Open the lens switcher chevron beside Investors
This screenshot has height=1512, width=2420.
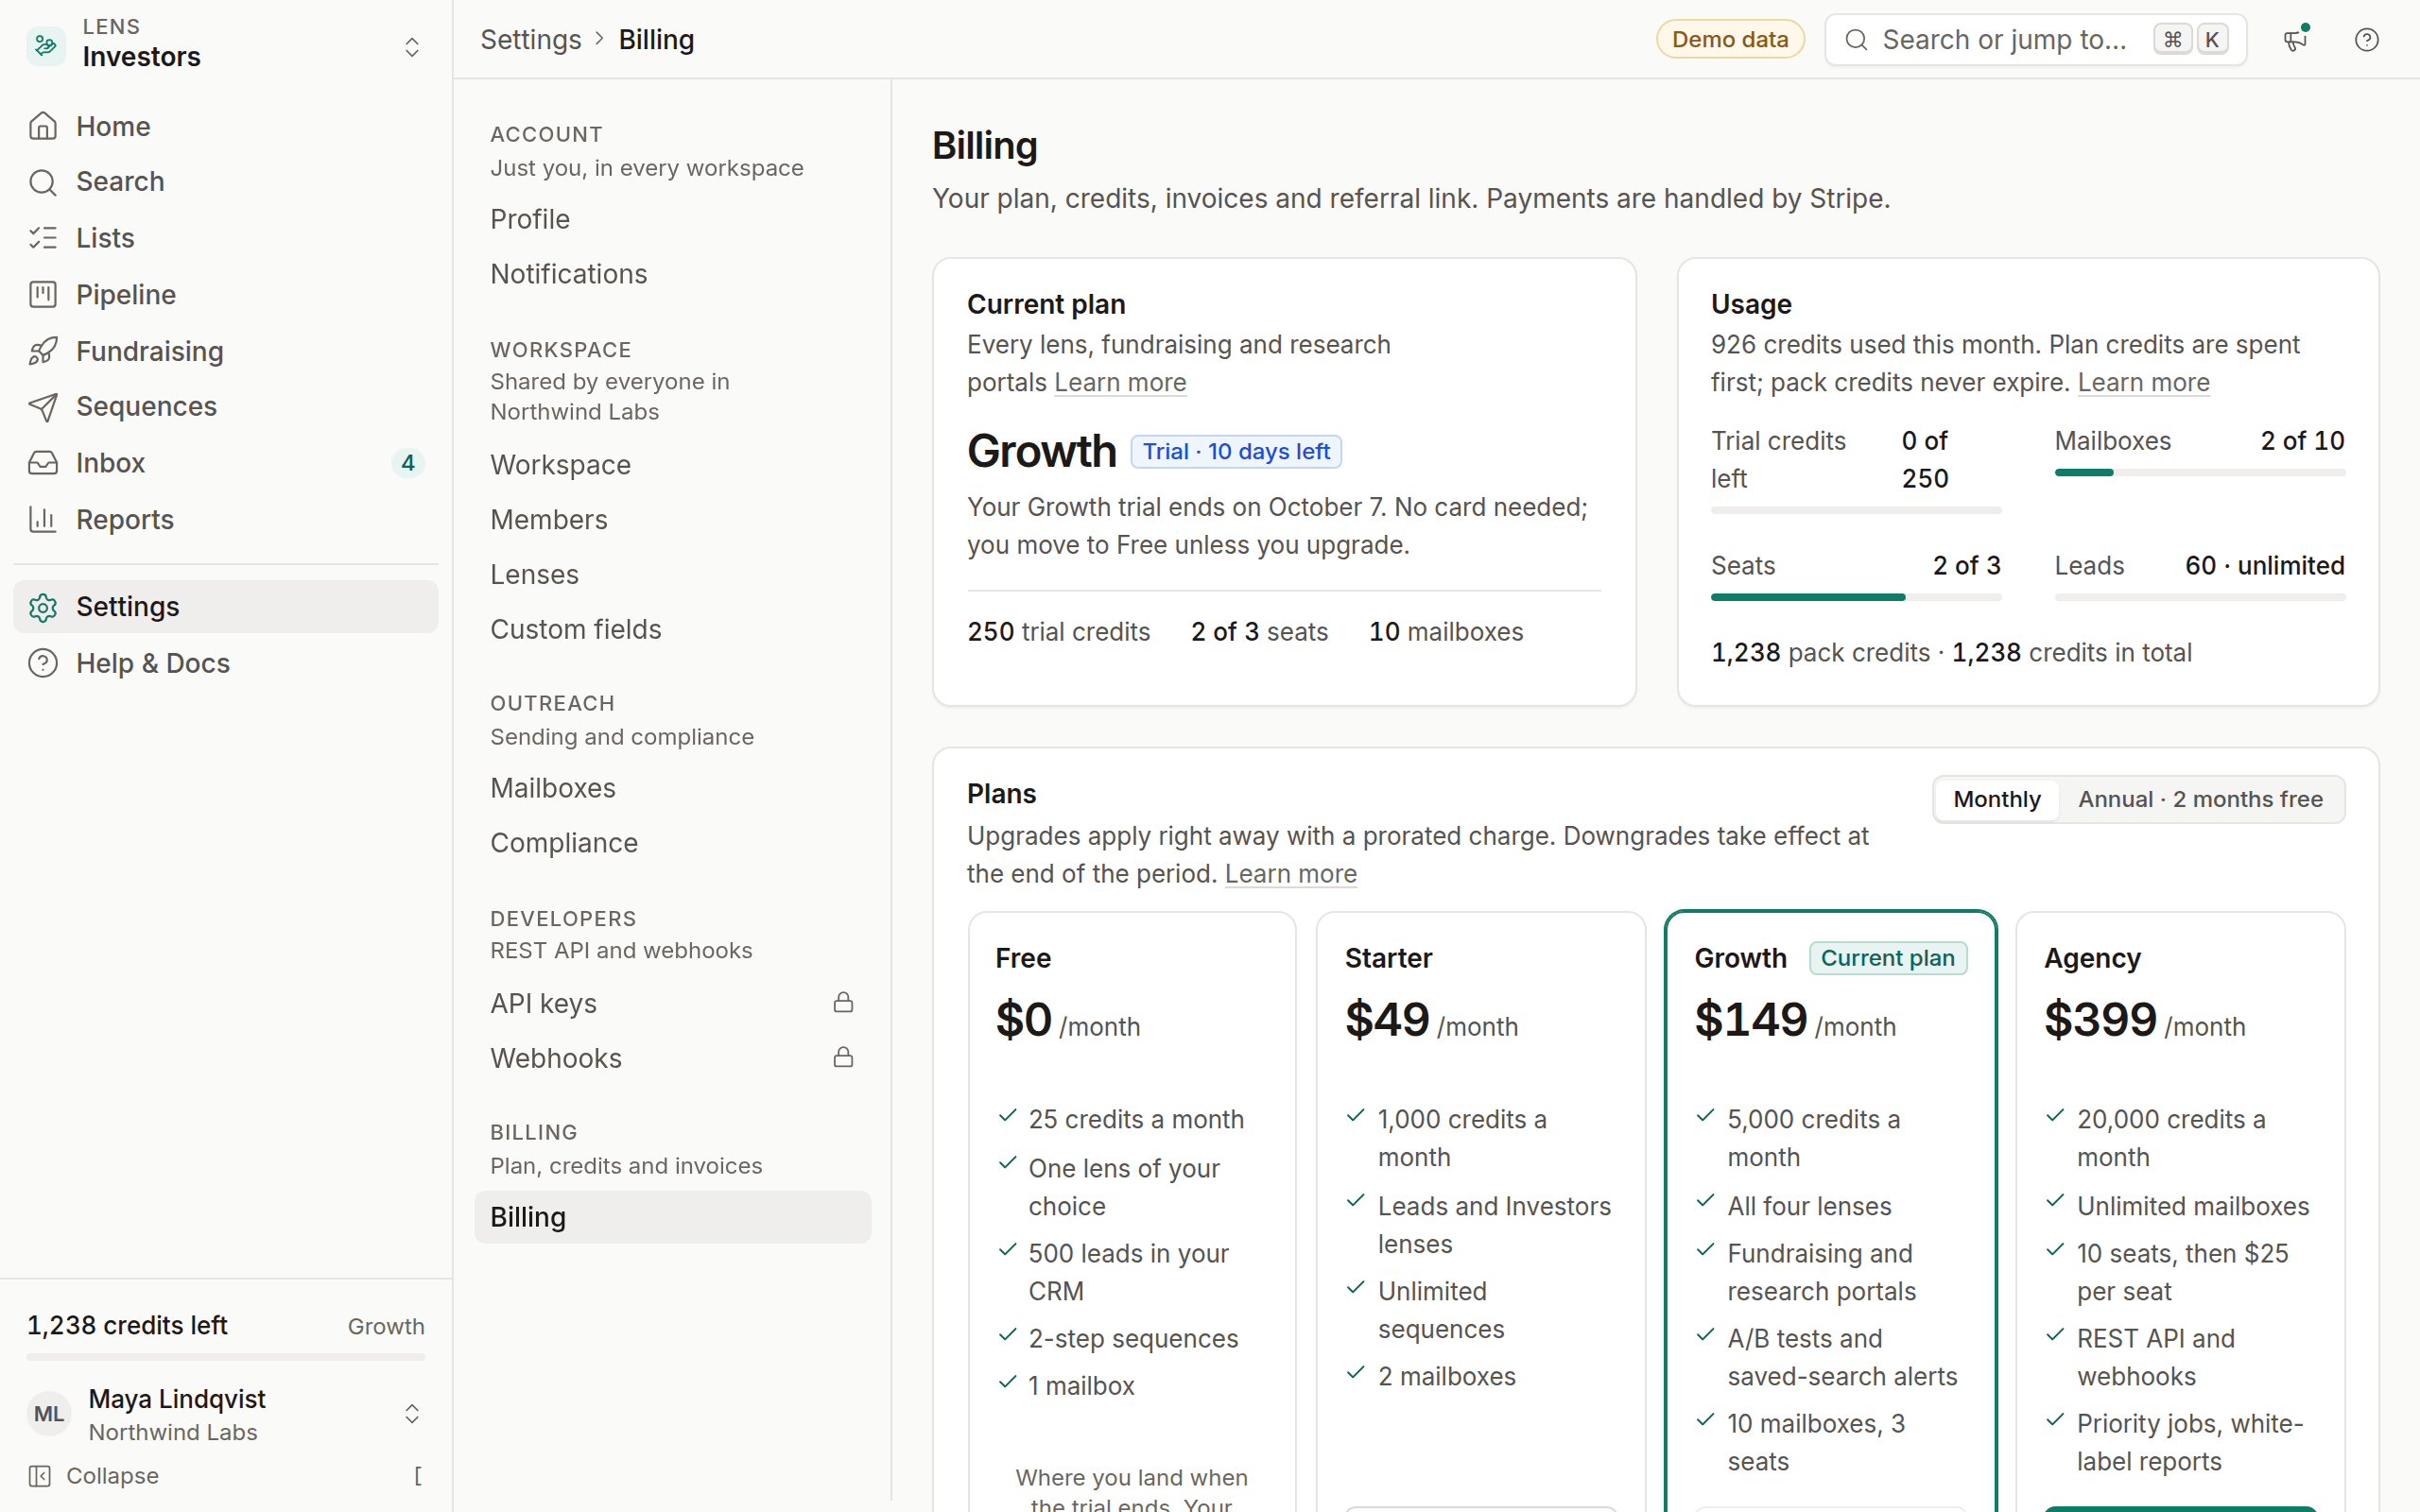coord(411,47)
